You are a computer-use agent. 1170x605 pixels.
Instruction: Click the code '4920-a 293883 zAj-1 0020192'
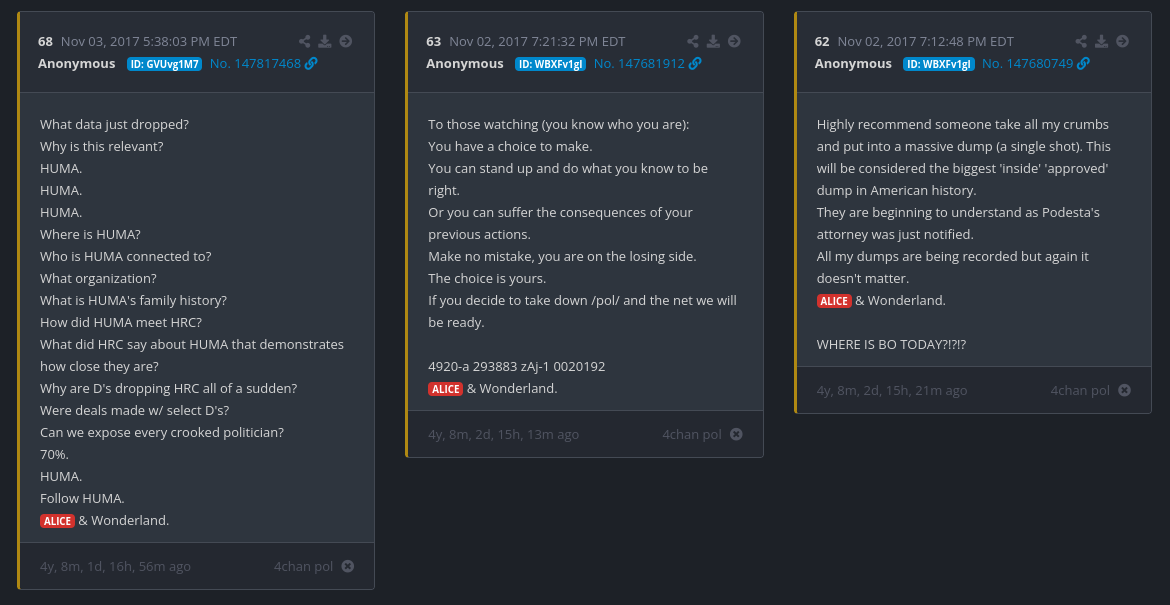click(x=517, y=366)
